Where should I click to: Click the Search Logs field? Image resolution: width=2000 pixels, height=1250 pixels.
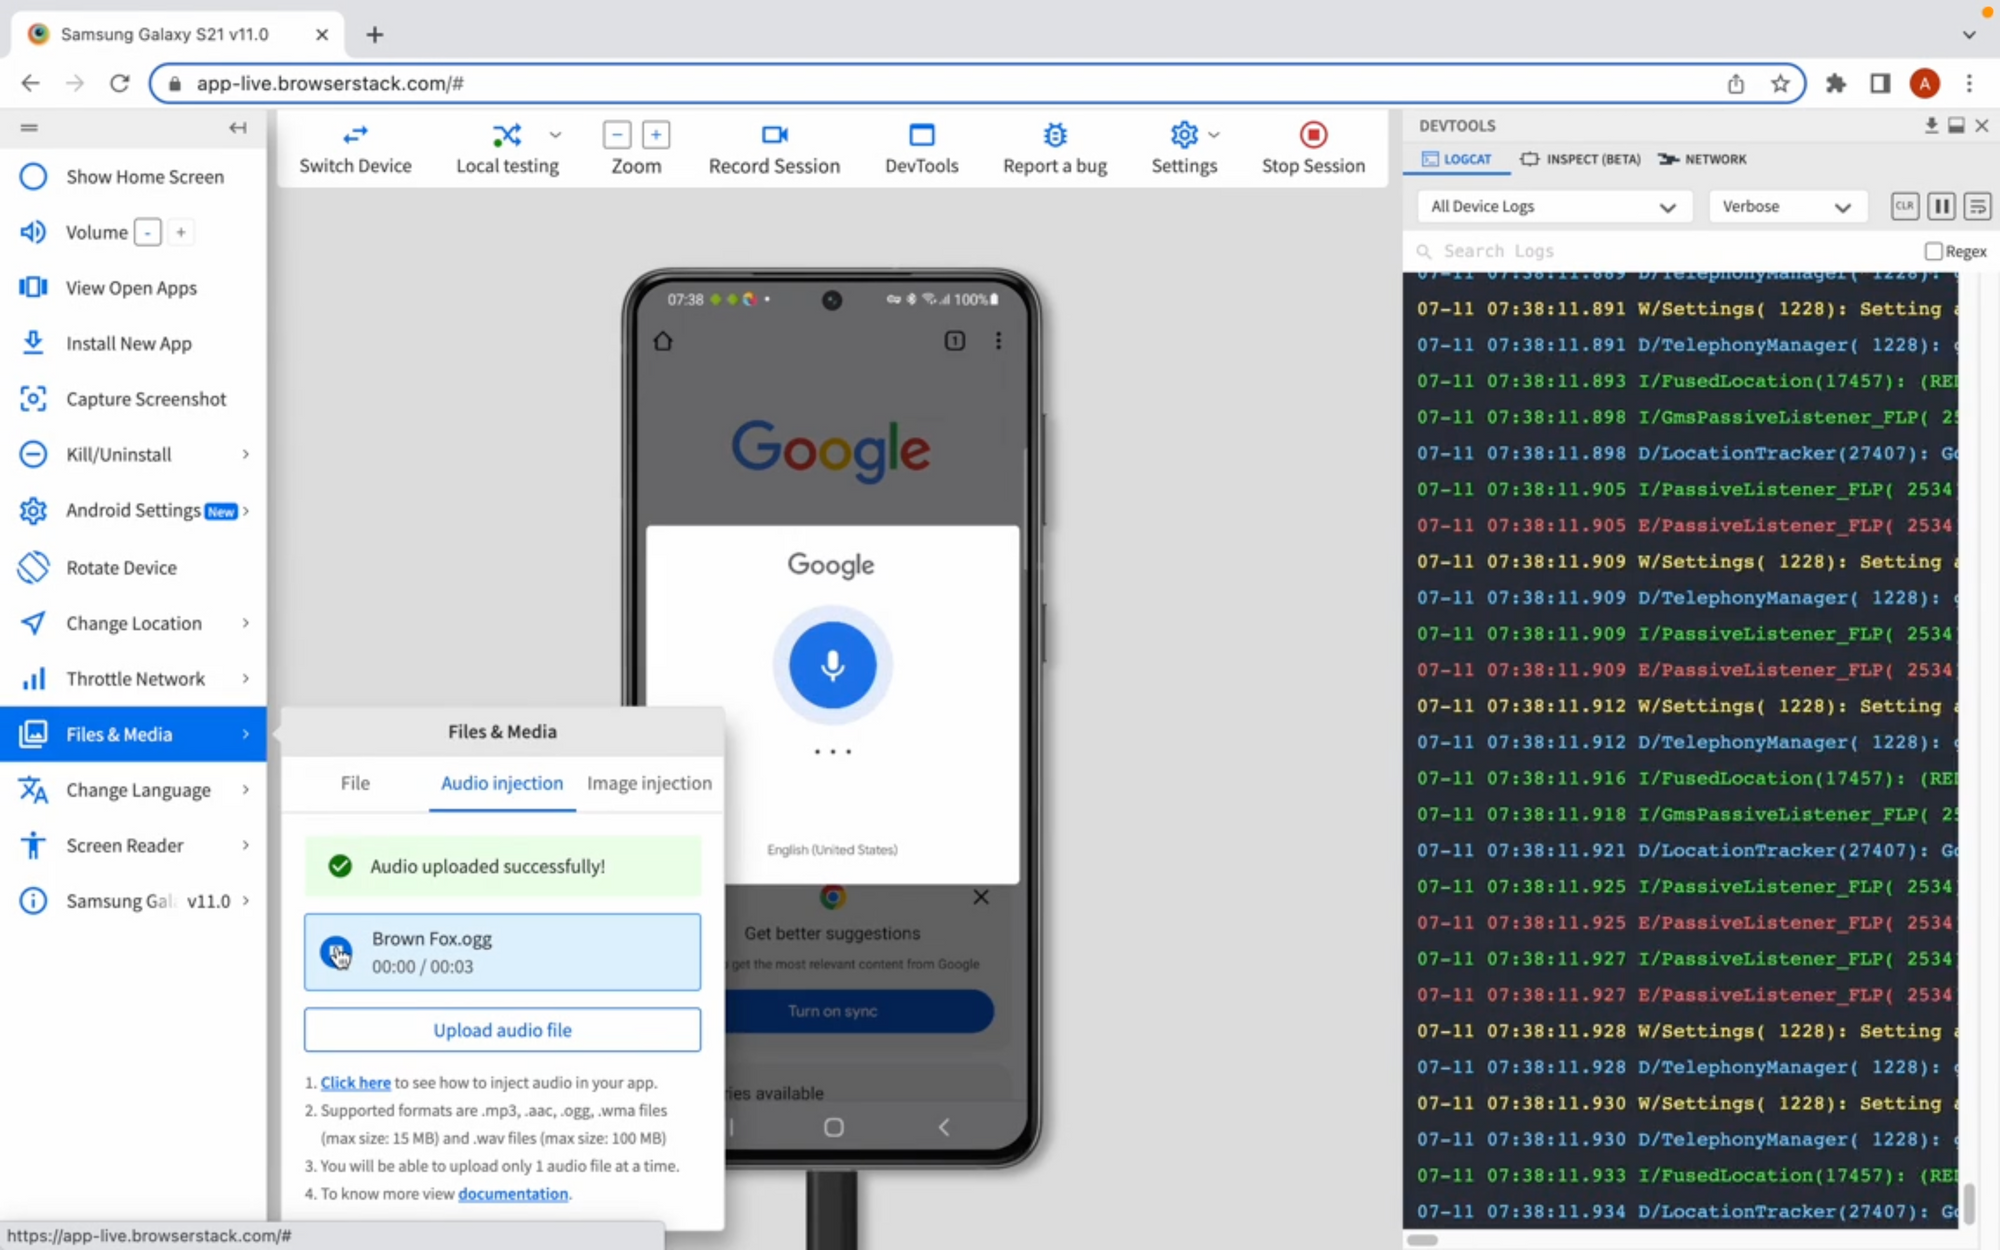pyautogui.click(x=1660, y=251)
